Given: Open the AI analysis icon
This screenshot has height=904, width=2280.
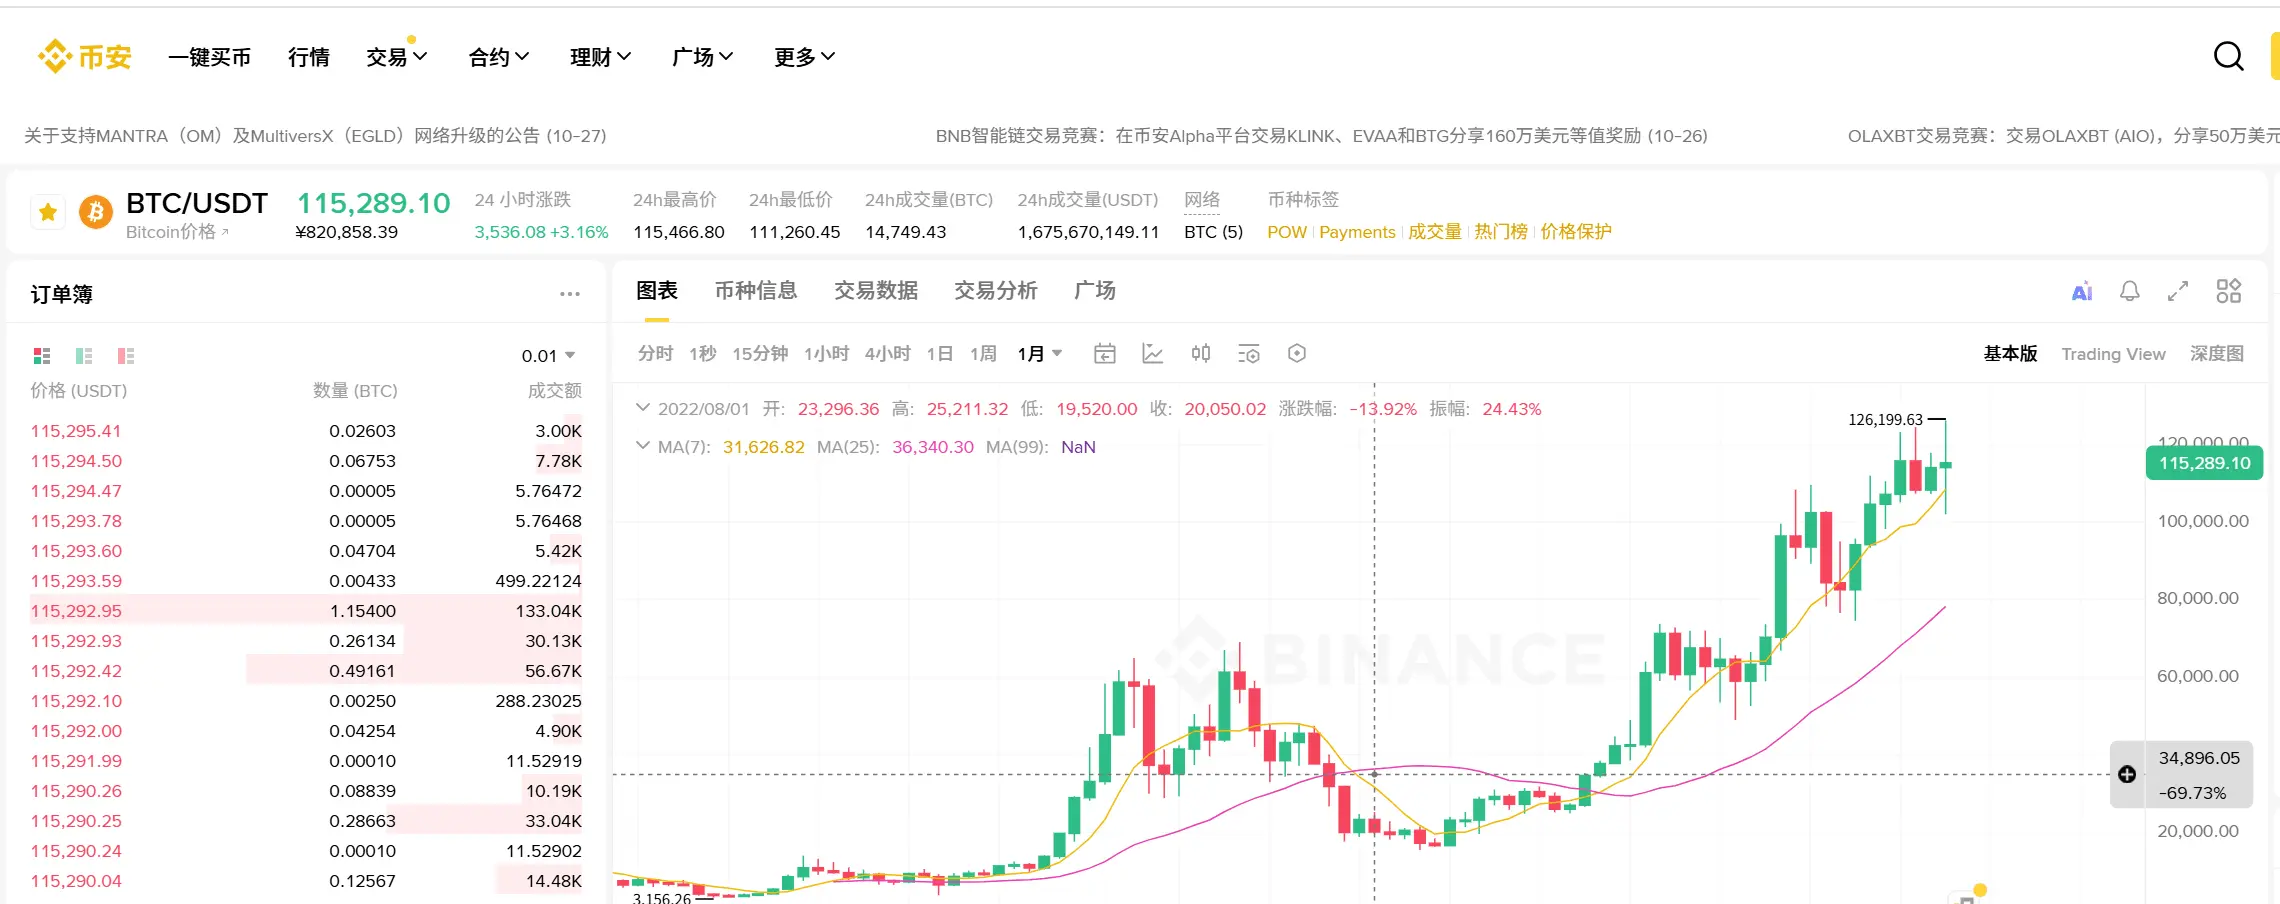Looking at the screenshot, I should click(x=2082, y=291).
